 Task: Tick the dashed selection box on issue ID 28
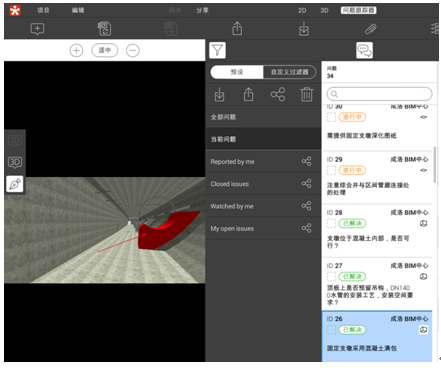coord(331,223)
